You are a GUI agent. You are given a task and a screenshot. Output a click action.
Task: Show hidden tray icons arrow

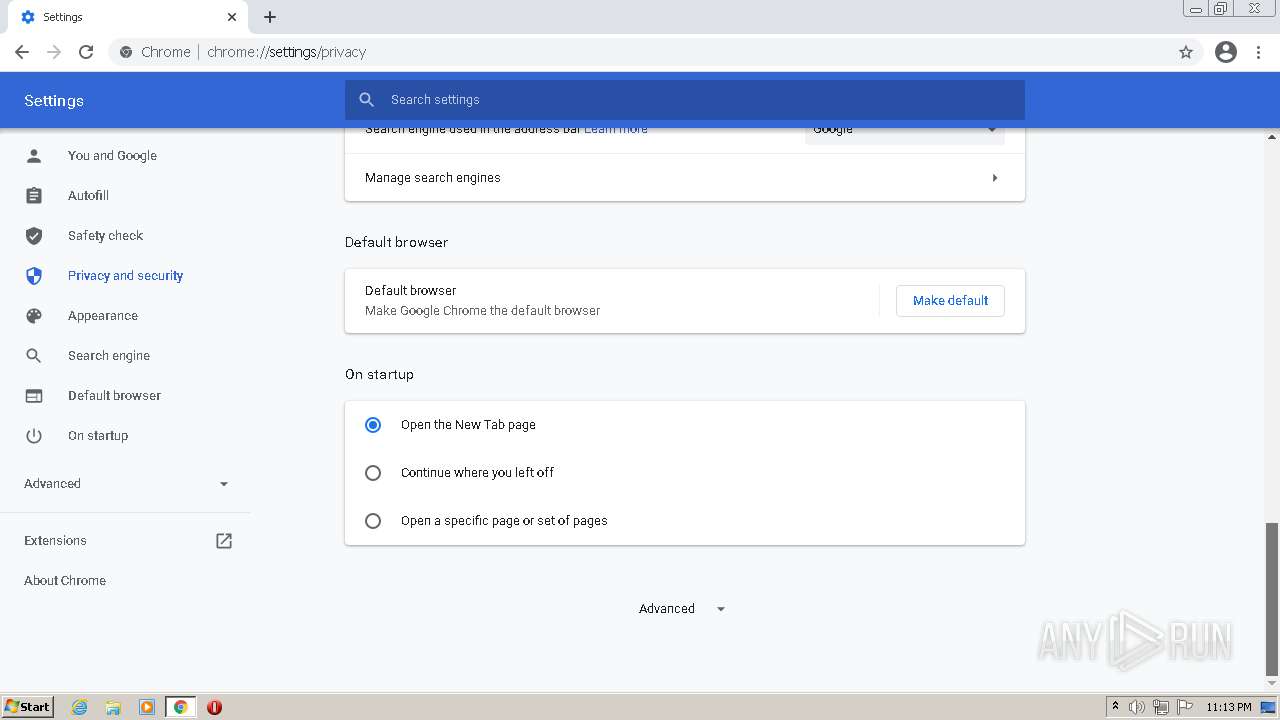1115,706
